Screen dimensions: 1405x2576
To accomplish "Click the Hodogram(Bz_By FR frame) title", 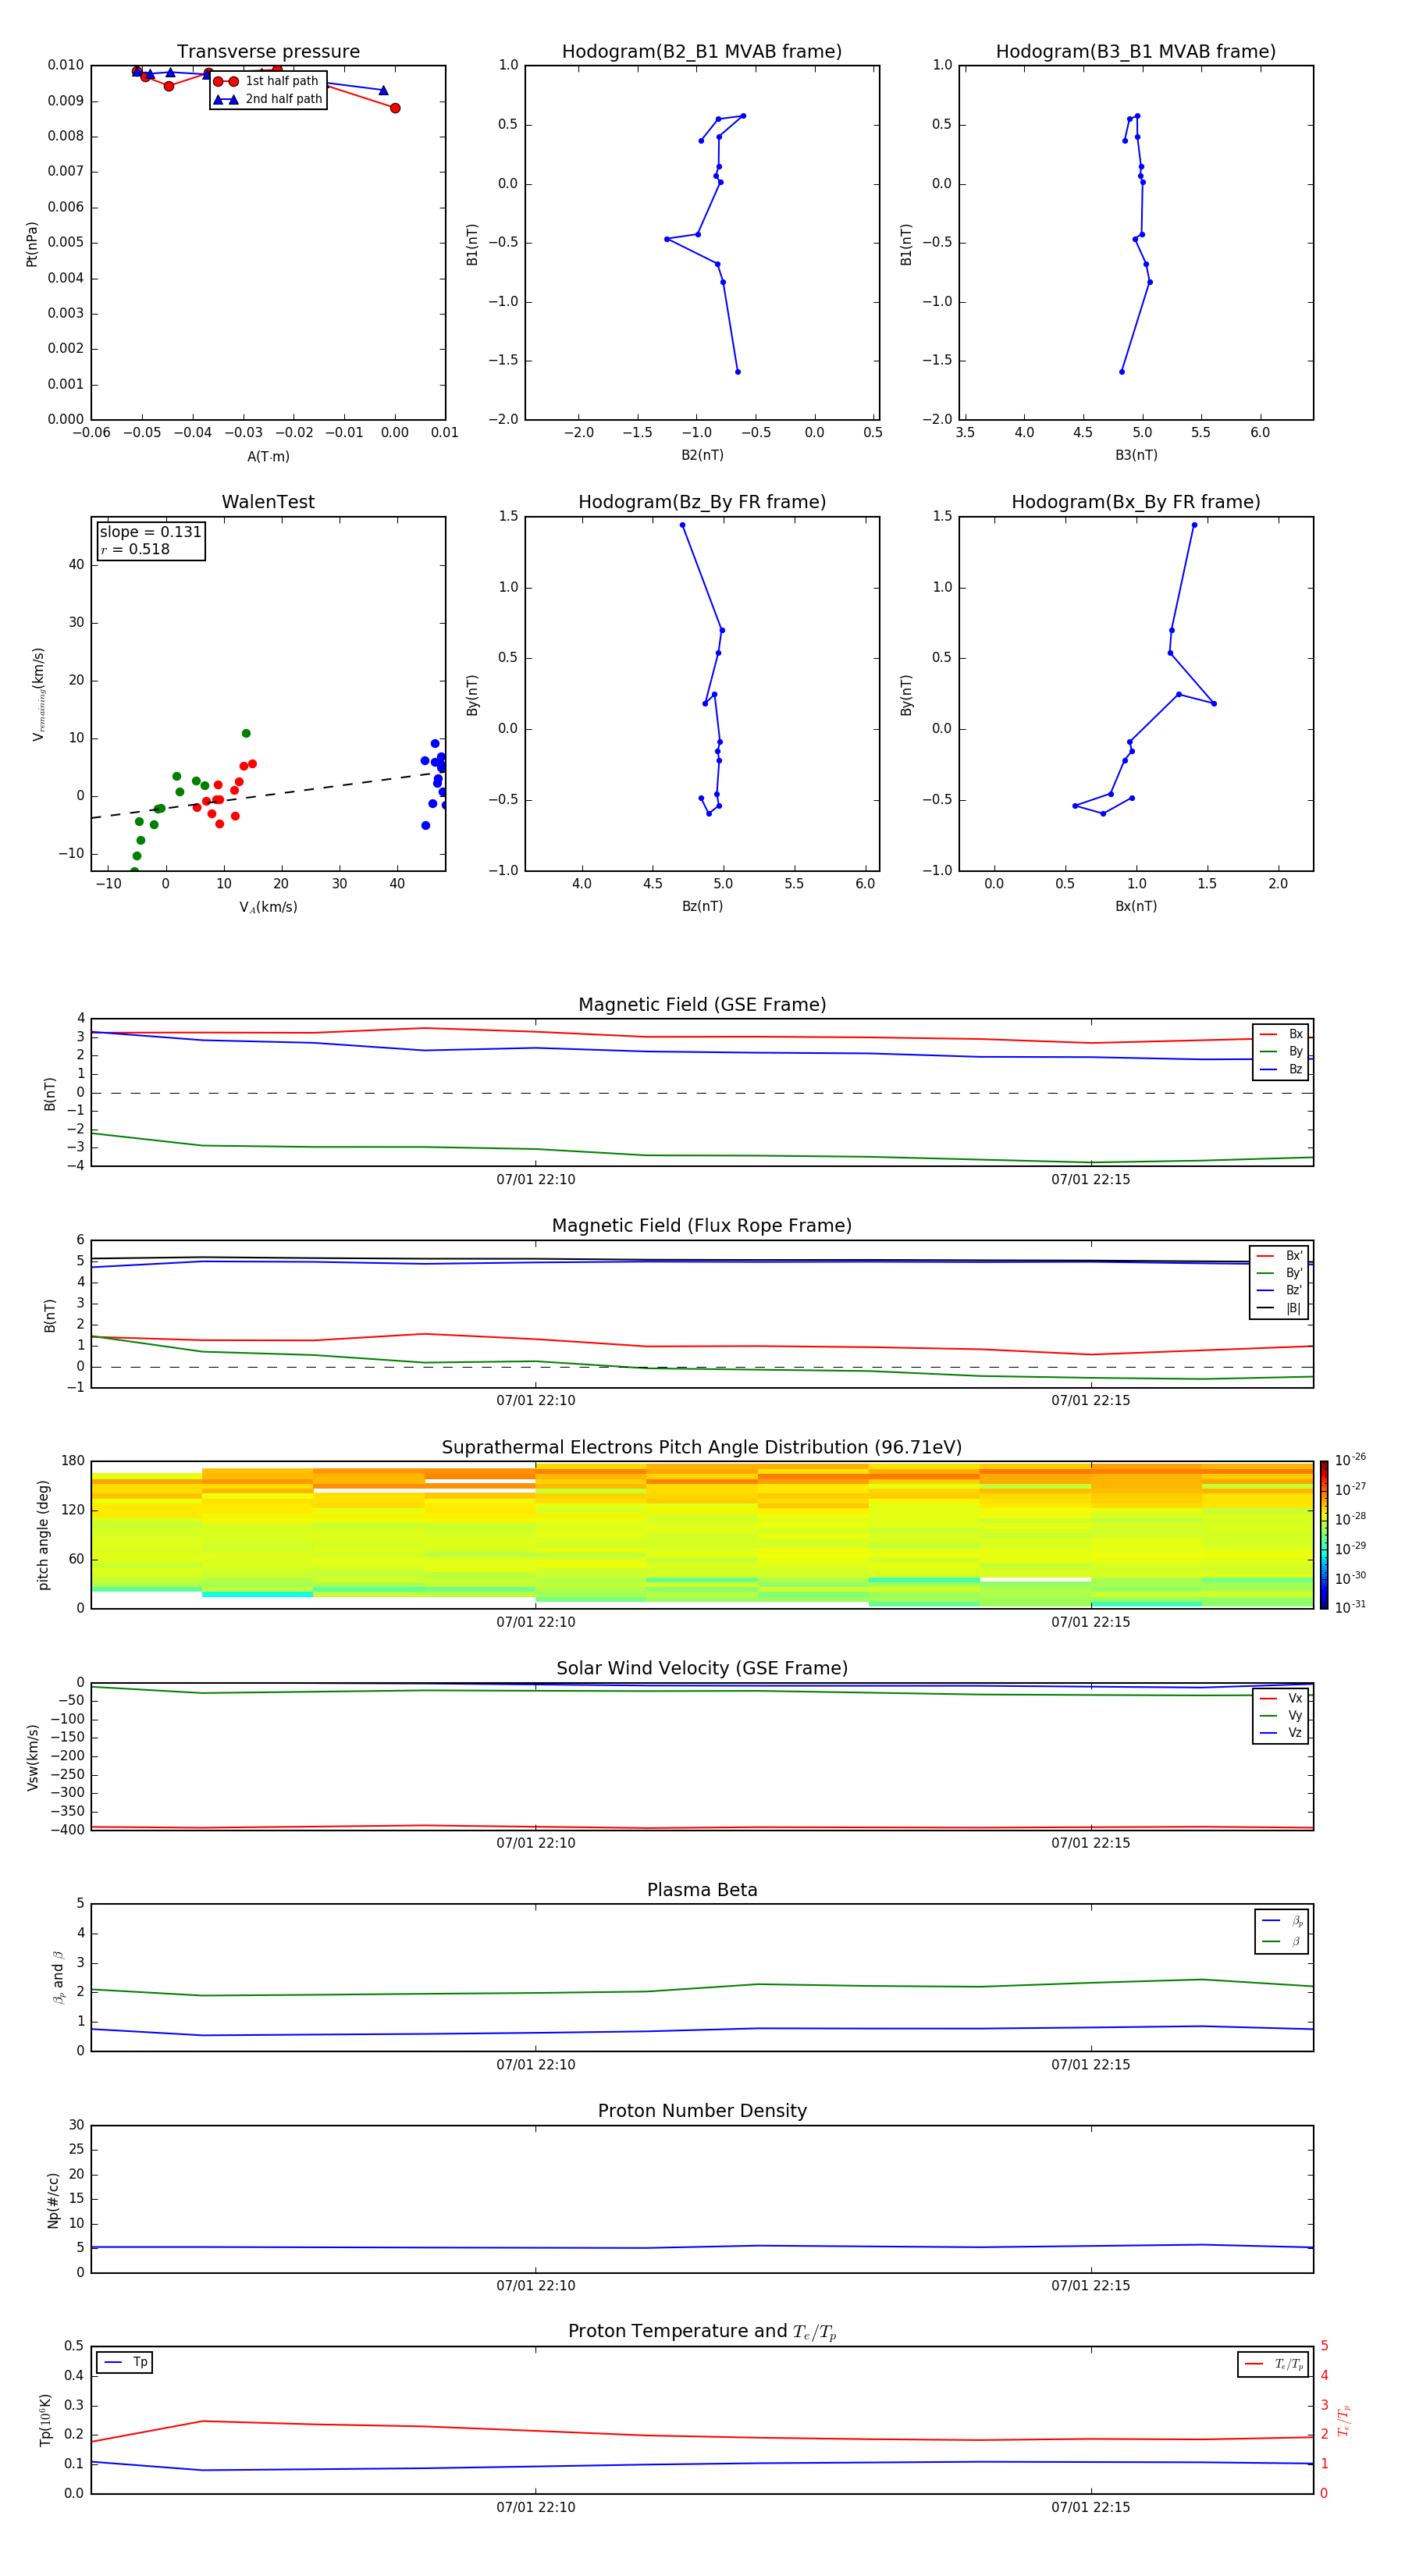I will tap(702, 502).
